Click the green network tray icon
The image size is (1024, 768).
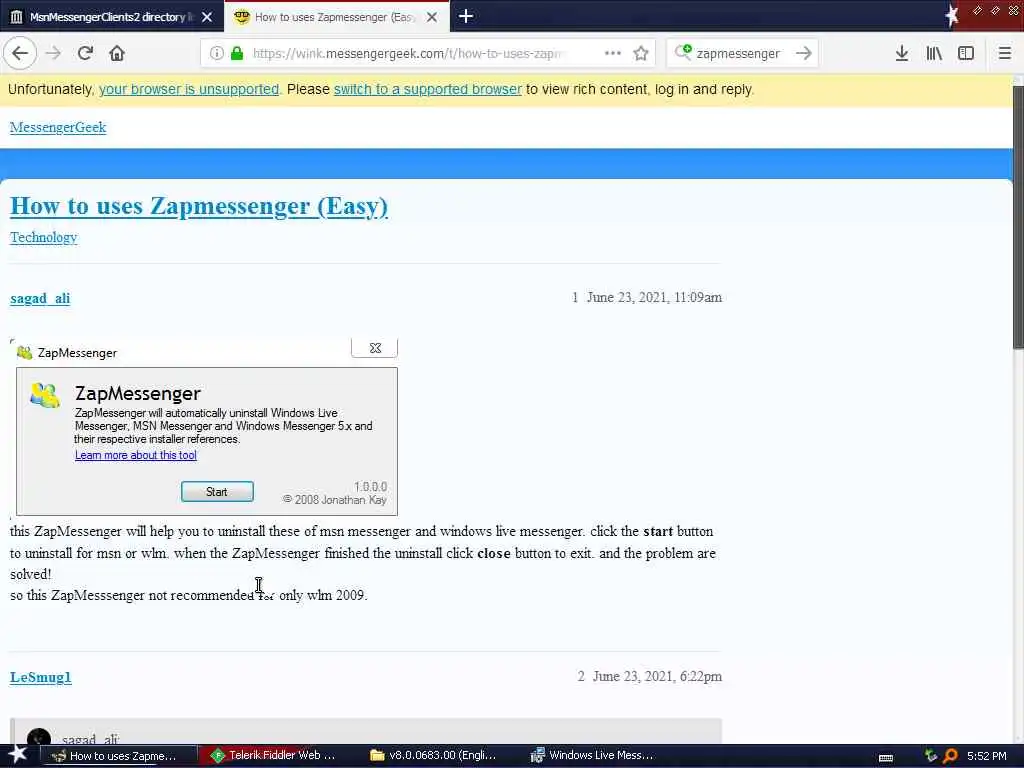931,756
